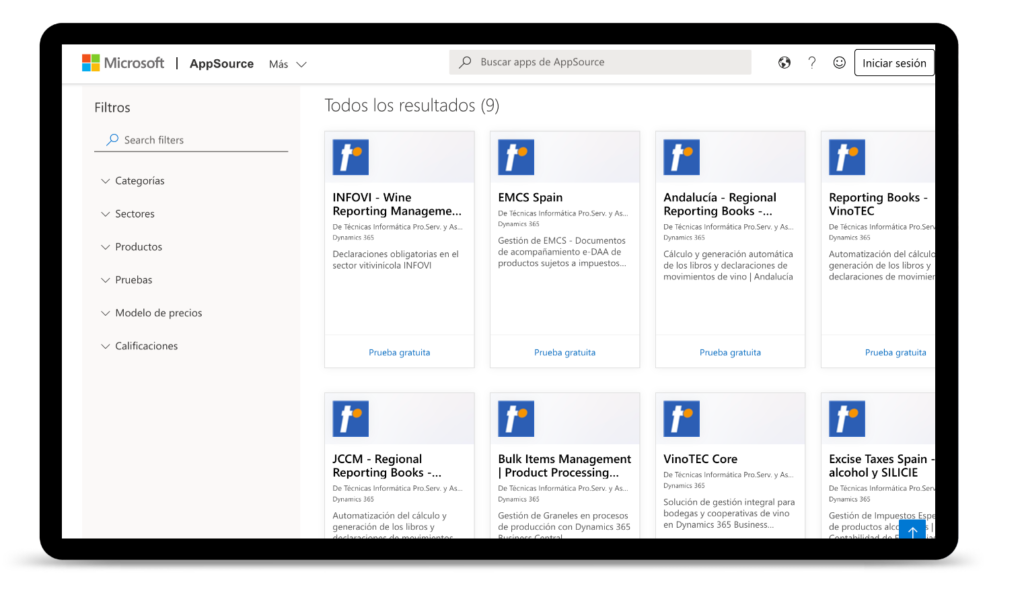Click the Andalucía Regional Reporting Books logo

tap(681, 157)
